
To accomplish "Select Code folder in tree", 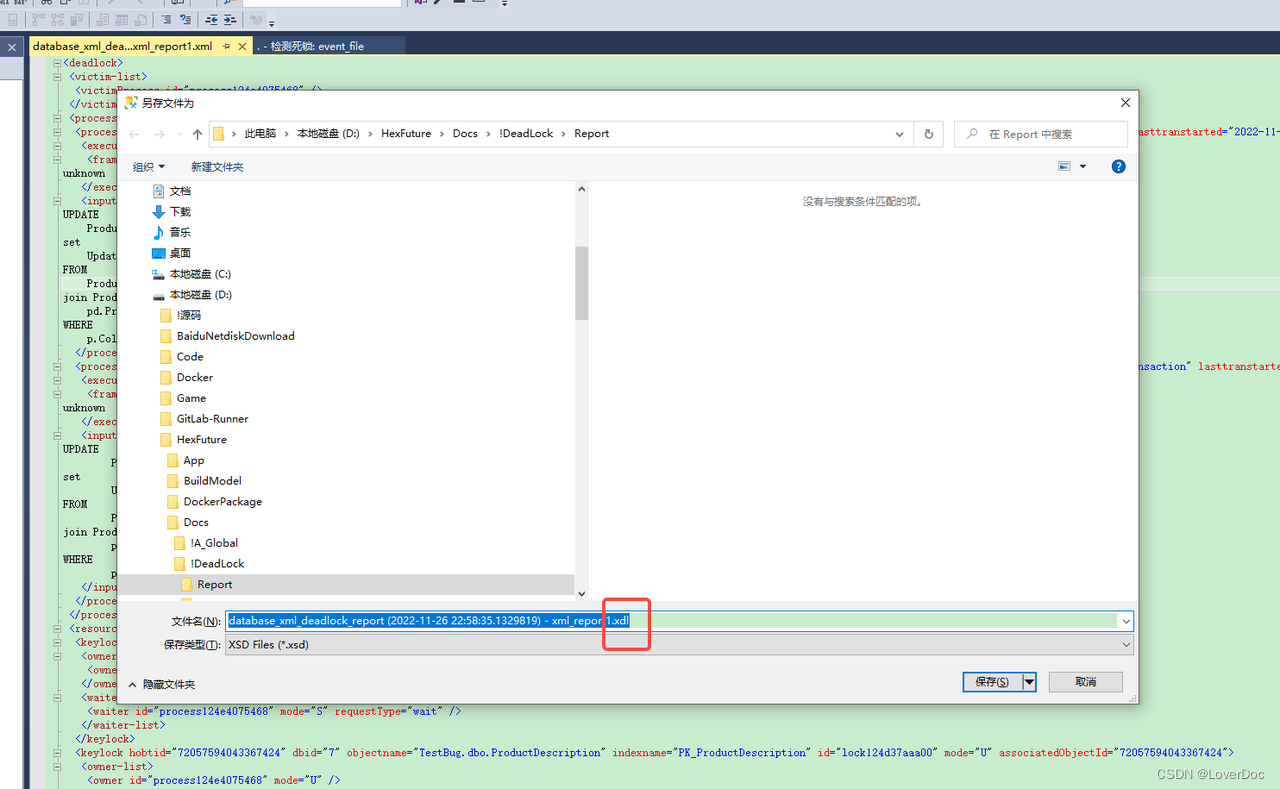I will click(190, 357).
